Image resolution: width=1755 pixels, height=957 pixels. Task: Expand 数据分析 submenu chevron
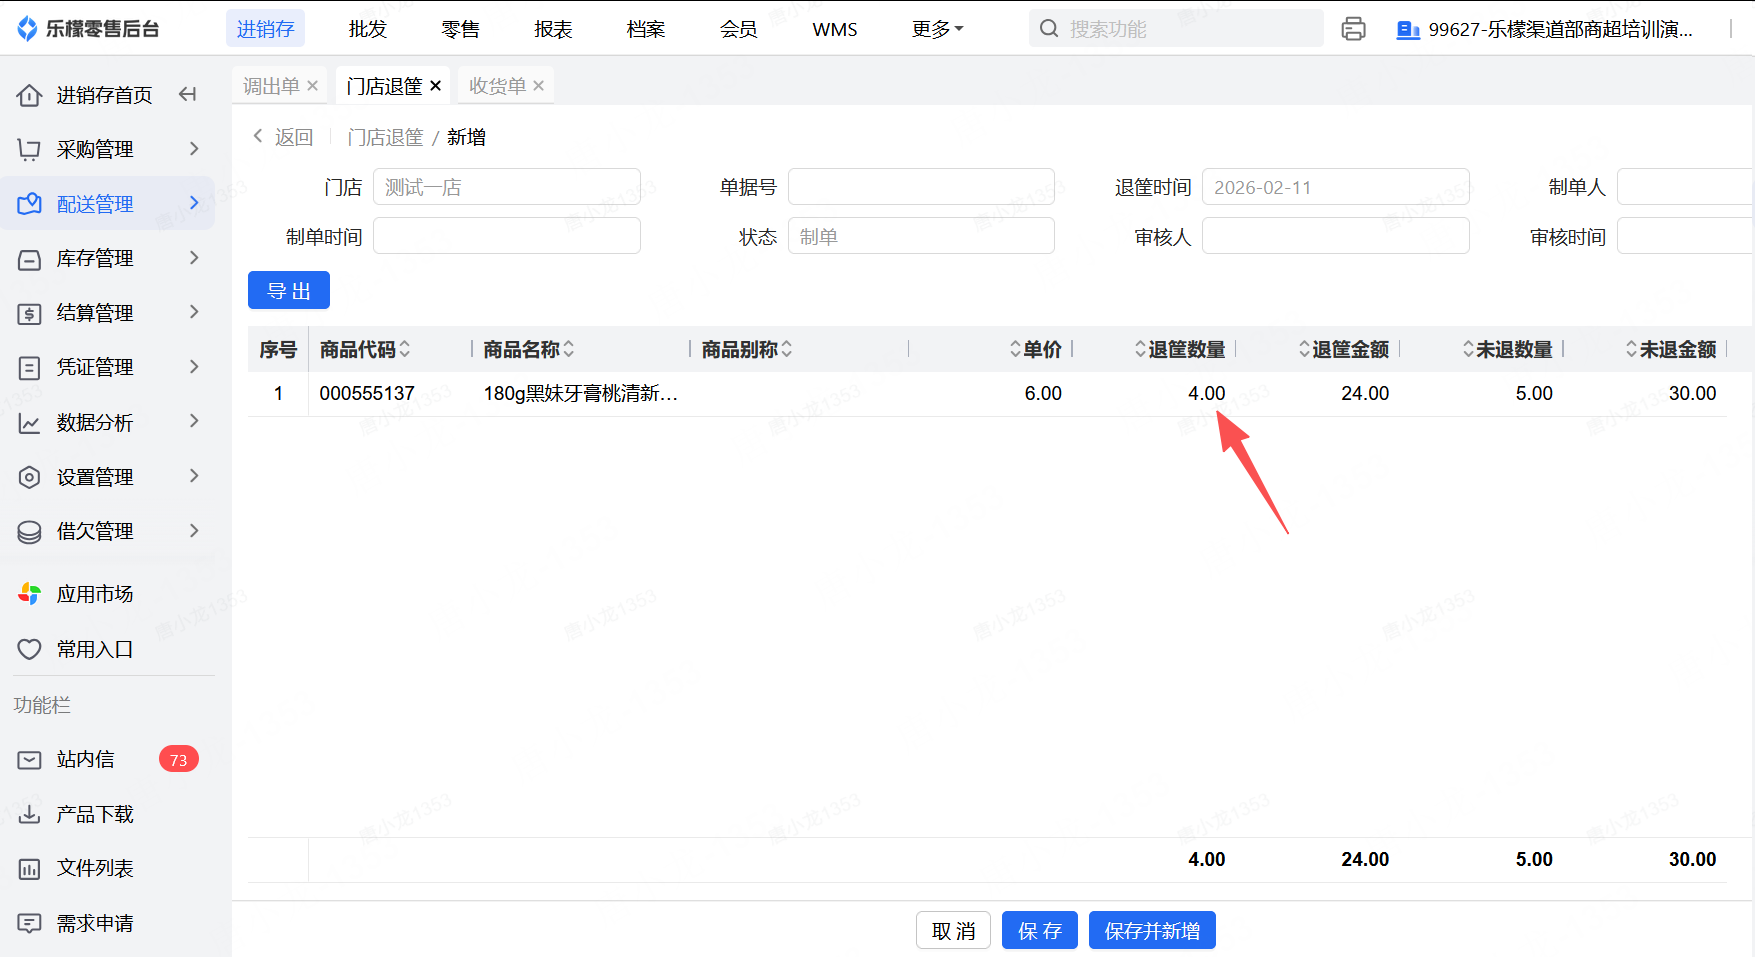(194, 421)
